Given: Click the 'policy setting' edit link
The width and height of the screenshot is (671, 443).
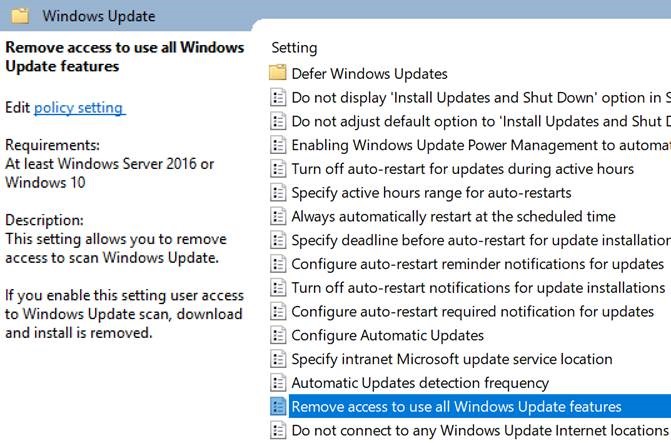Looking at the screenshot, I should click(78, 107).
